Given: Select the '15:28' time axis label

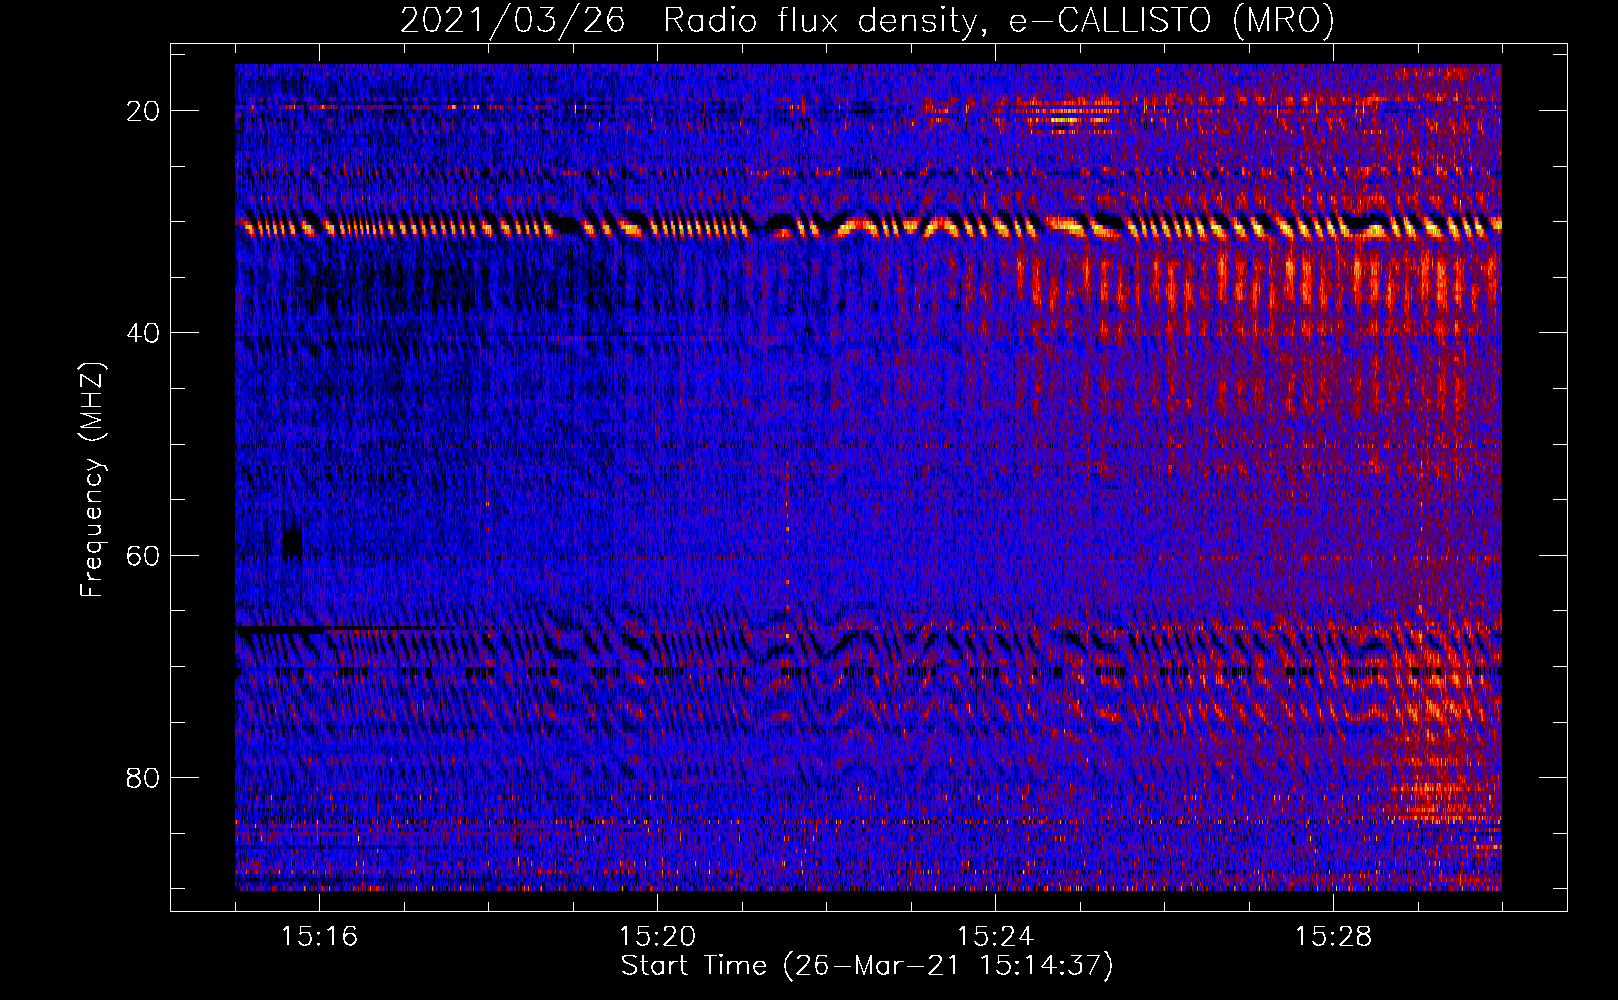Looking at the screenshot, I should pyautogui.click(x=1333, y=937).
